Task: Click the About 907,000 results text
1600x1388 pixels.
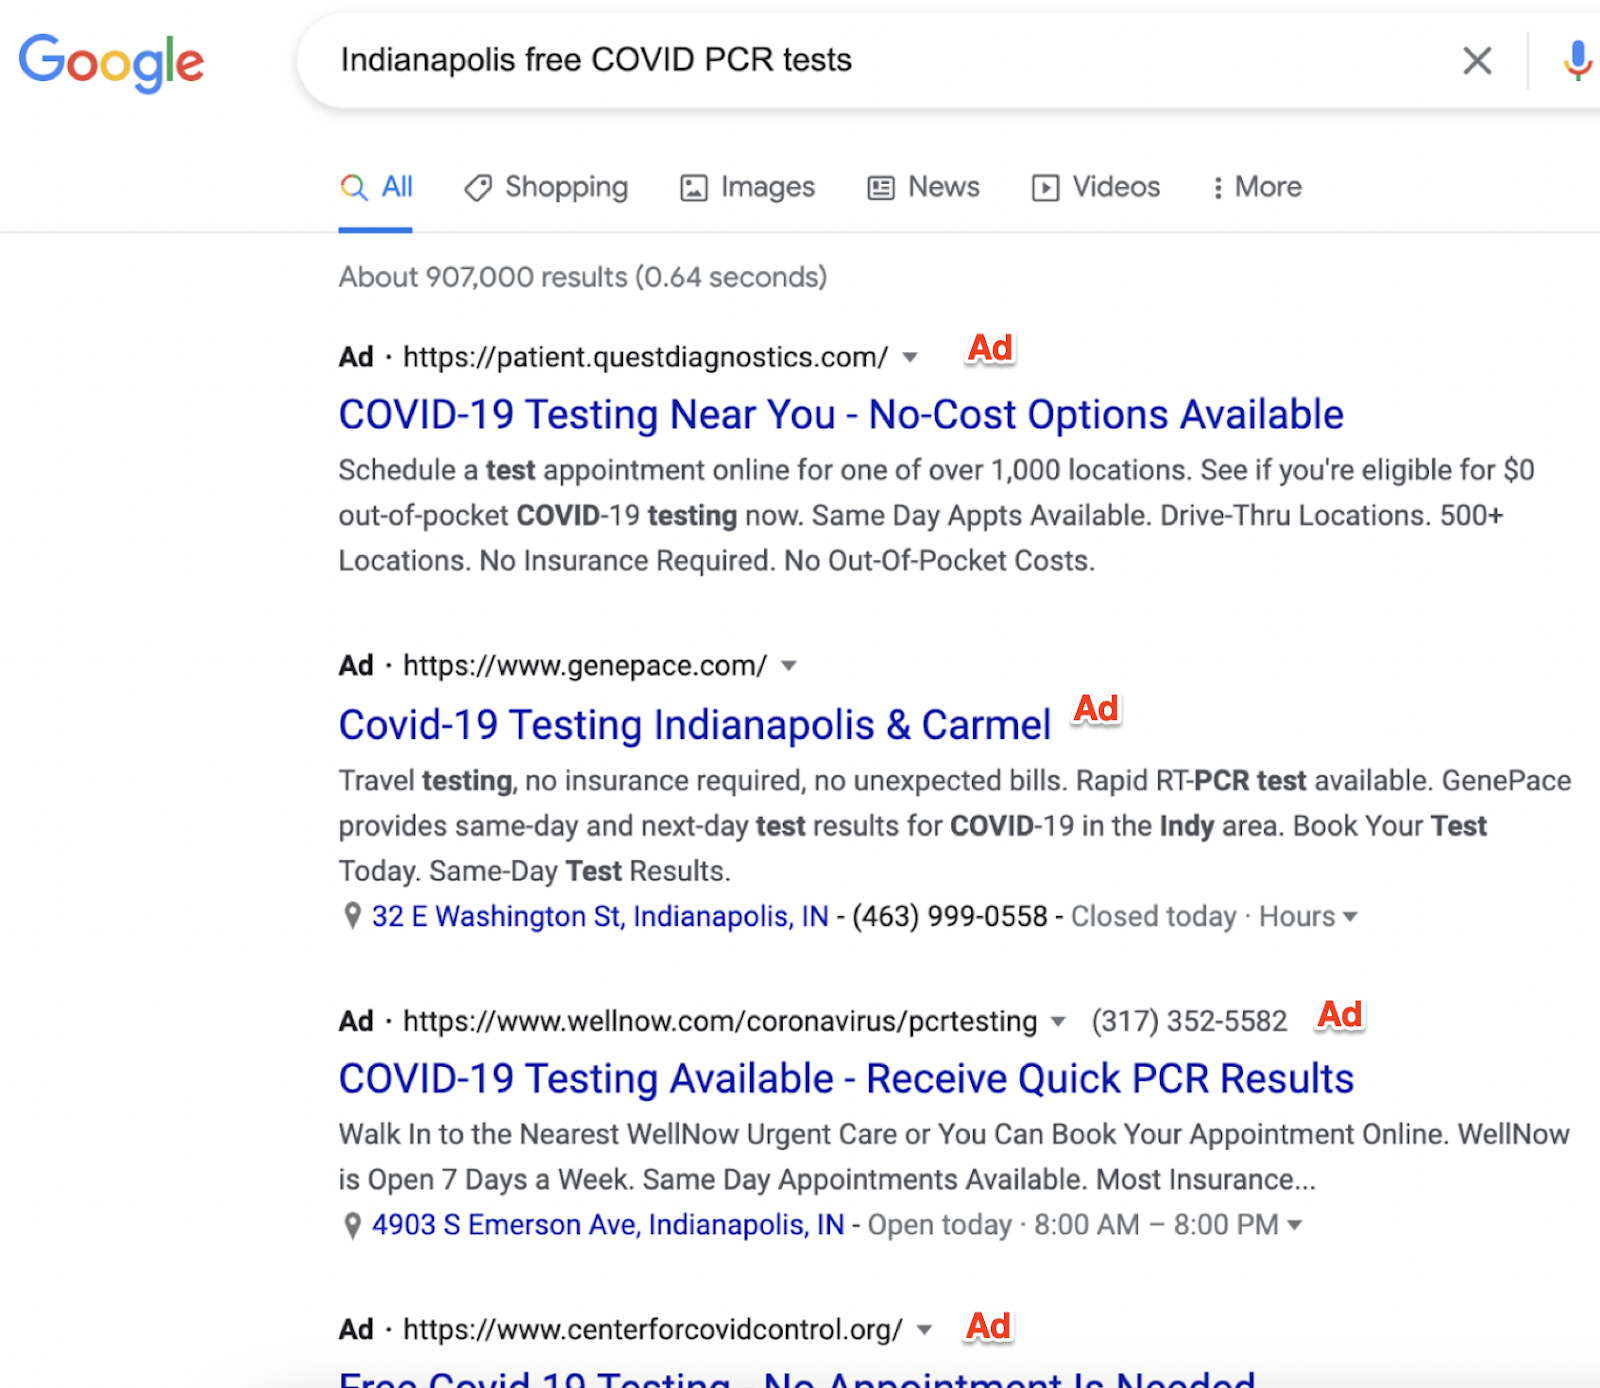Action: [583, 277]
